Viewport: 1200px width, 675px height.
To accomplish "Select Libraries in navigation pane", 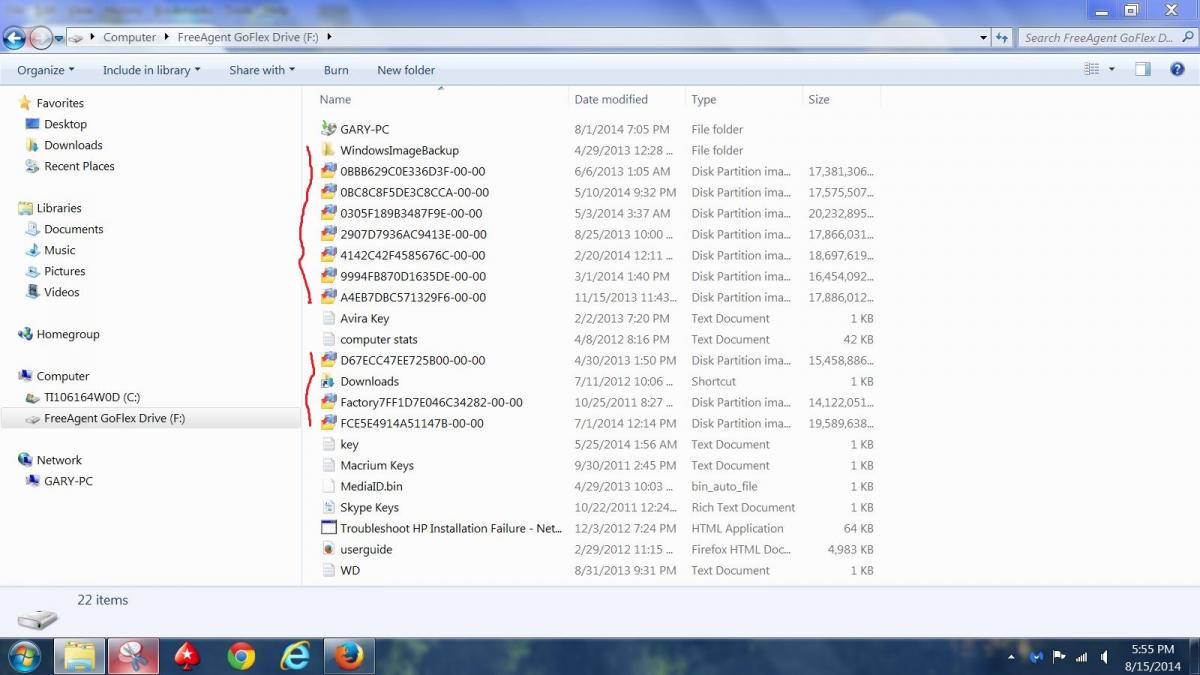I will (59, 208).
